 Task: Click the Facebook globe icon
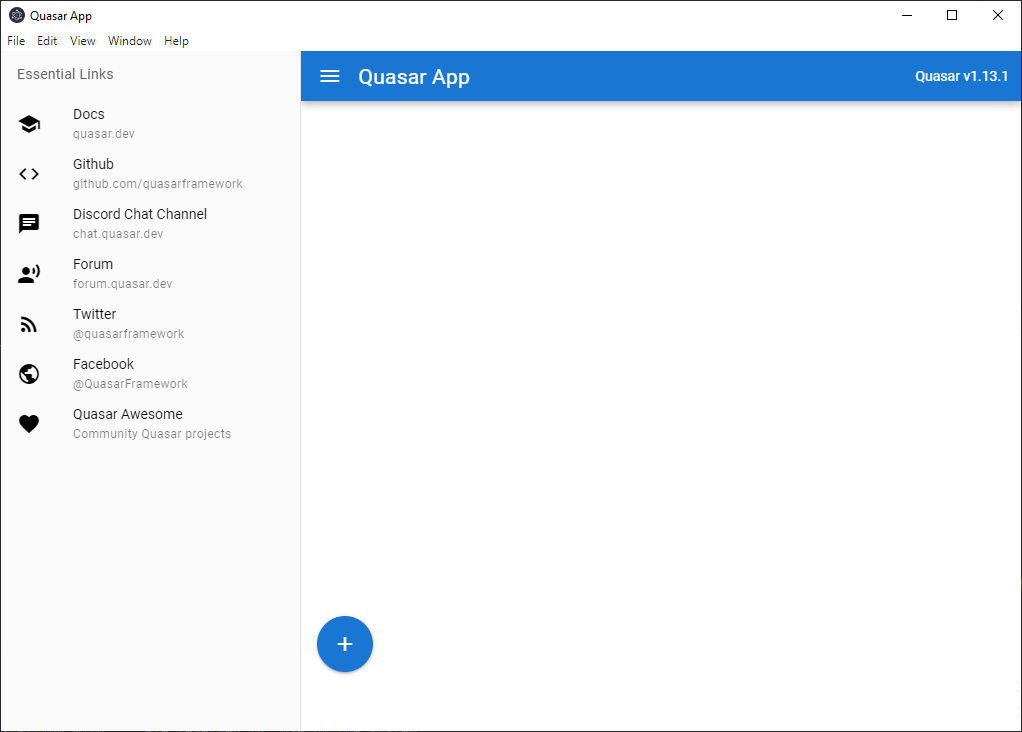point(29,373)
